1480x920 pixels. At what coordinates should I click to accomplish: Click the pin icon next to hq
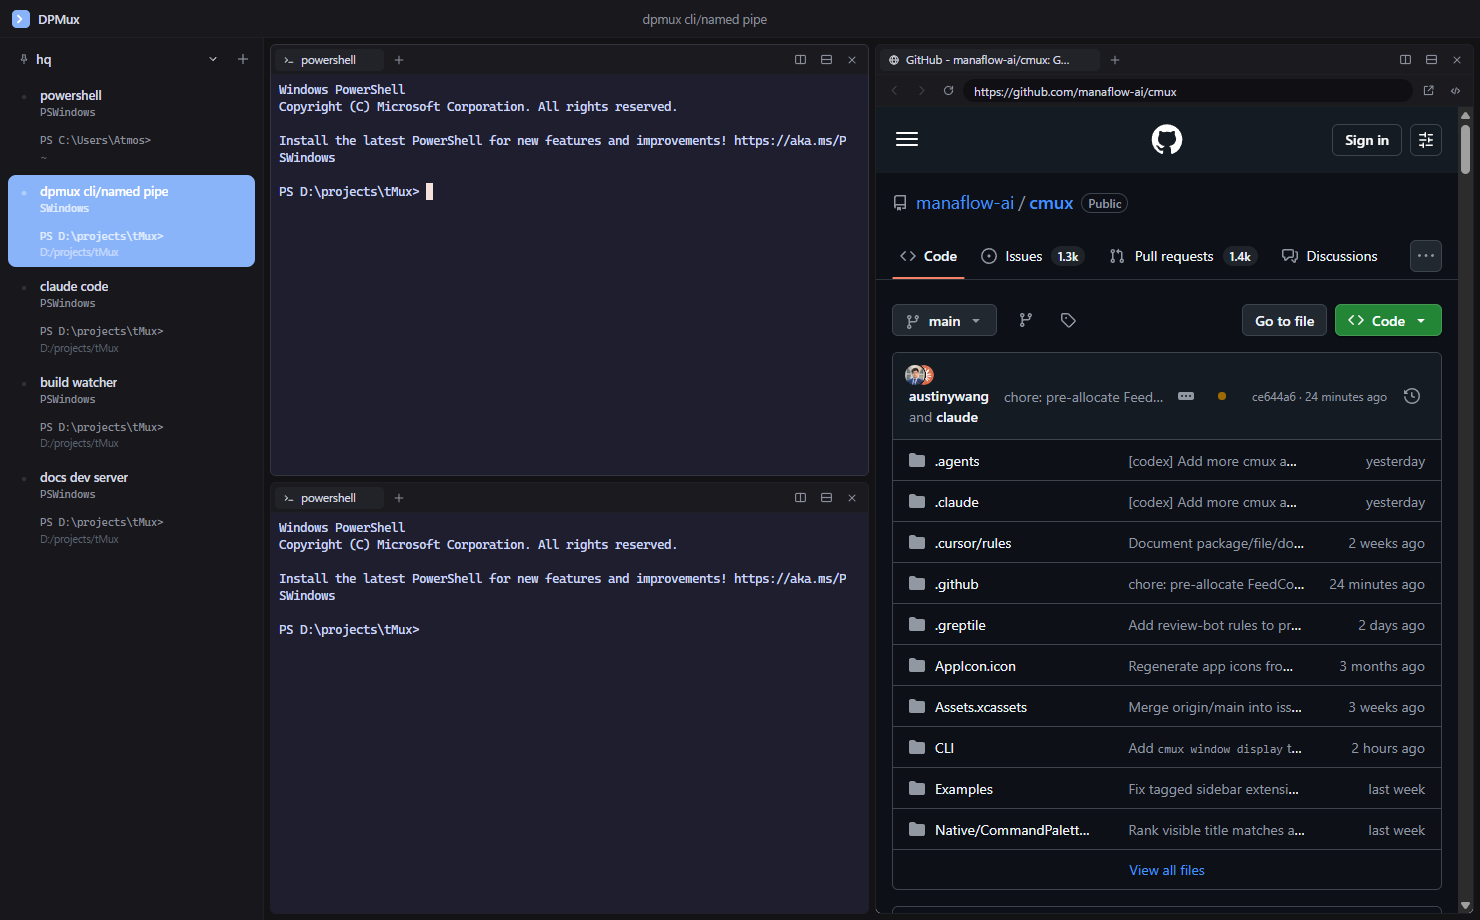(24, 59)
